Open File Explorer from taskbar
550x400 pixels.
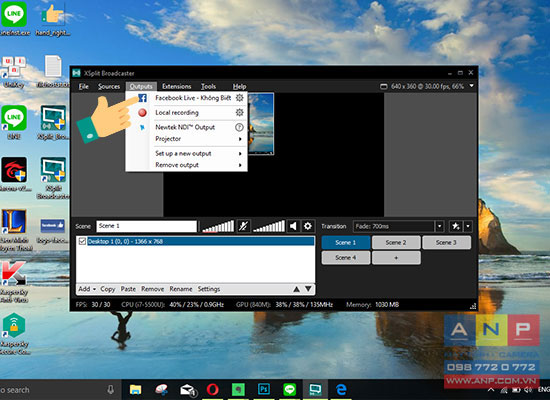135,389
